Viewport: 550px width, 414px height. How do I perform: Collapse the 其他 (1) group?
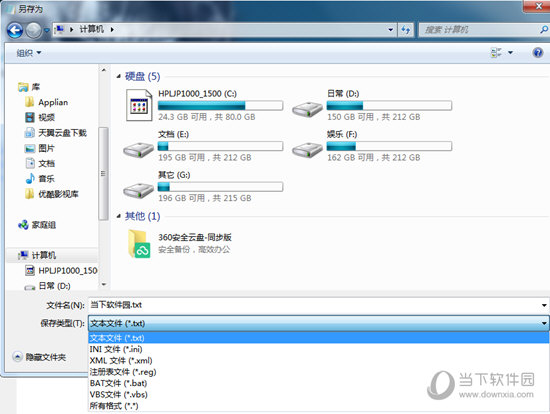tap(119, 216)
